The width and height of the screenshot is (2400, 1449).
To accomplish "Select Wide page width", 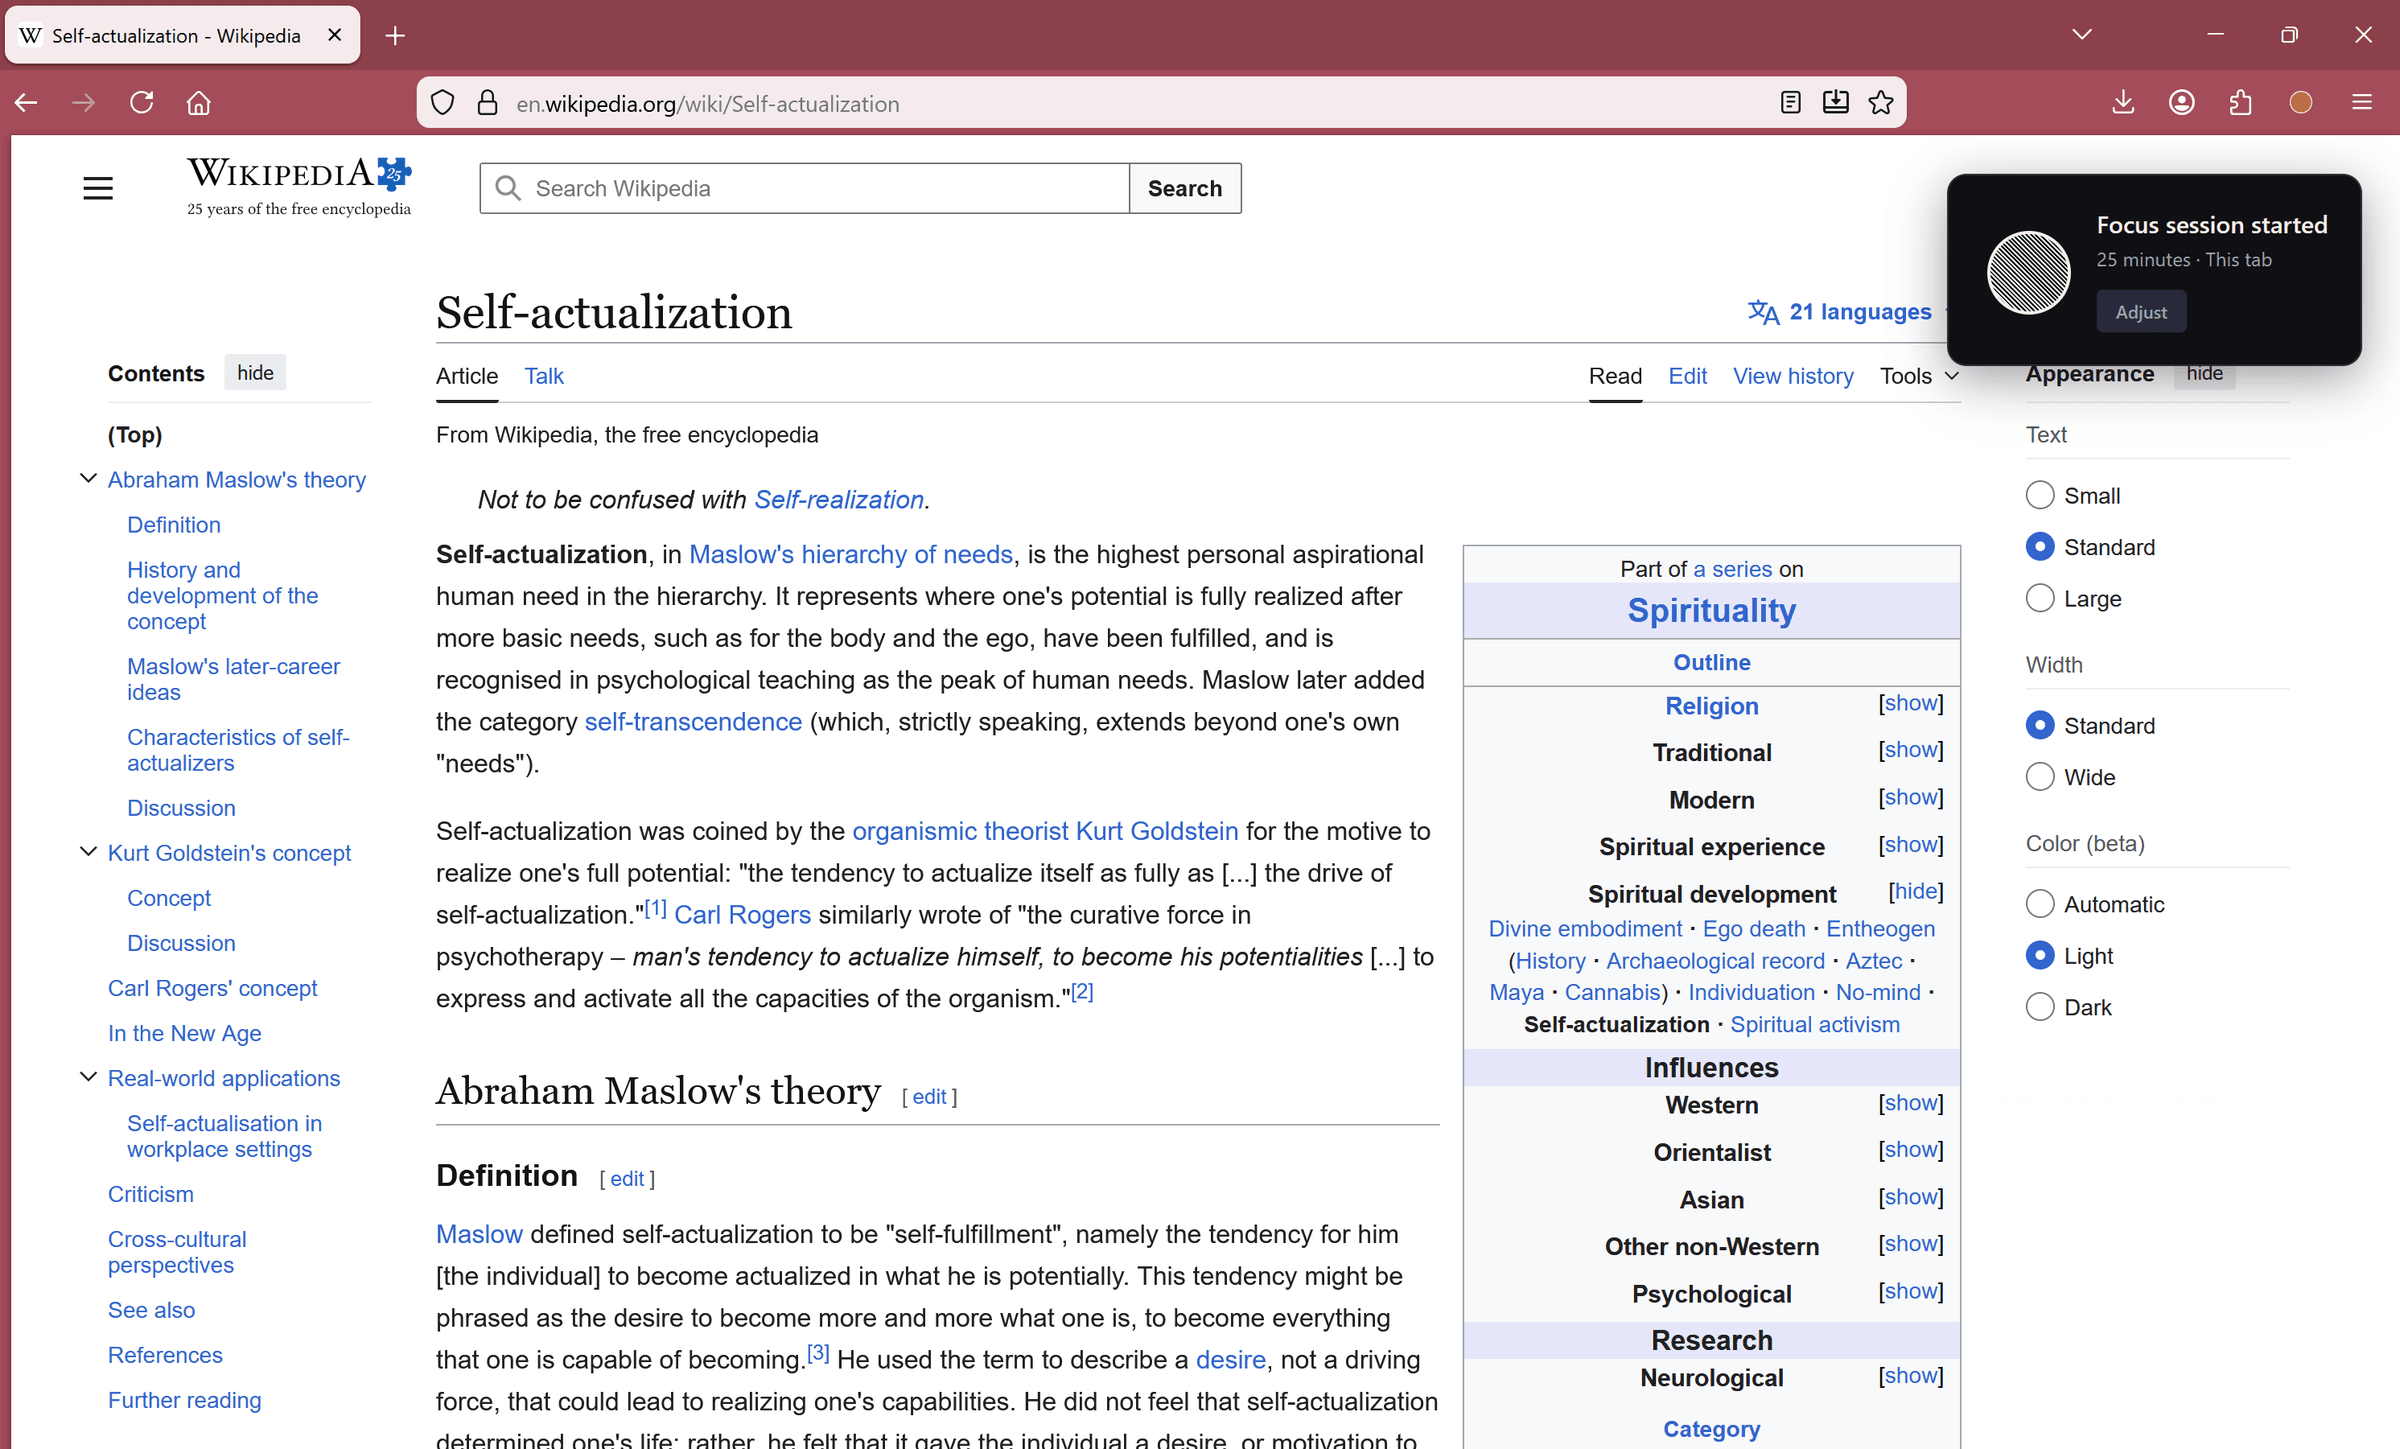I will pyautogui.click(x=2042, y=776).
